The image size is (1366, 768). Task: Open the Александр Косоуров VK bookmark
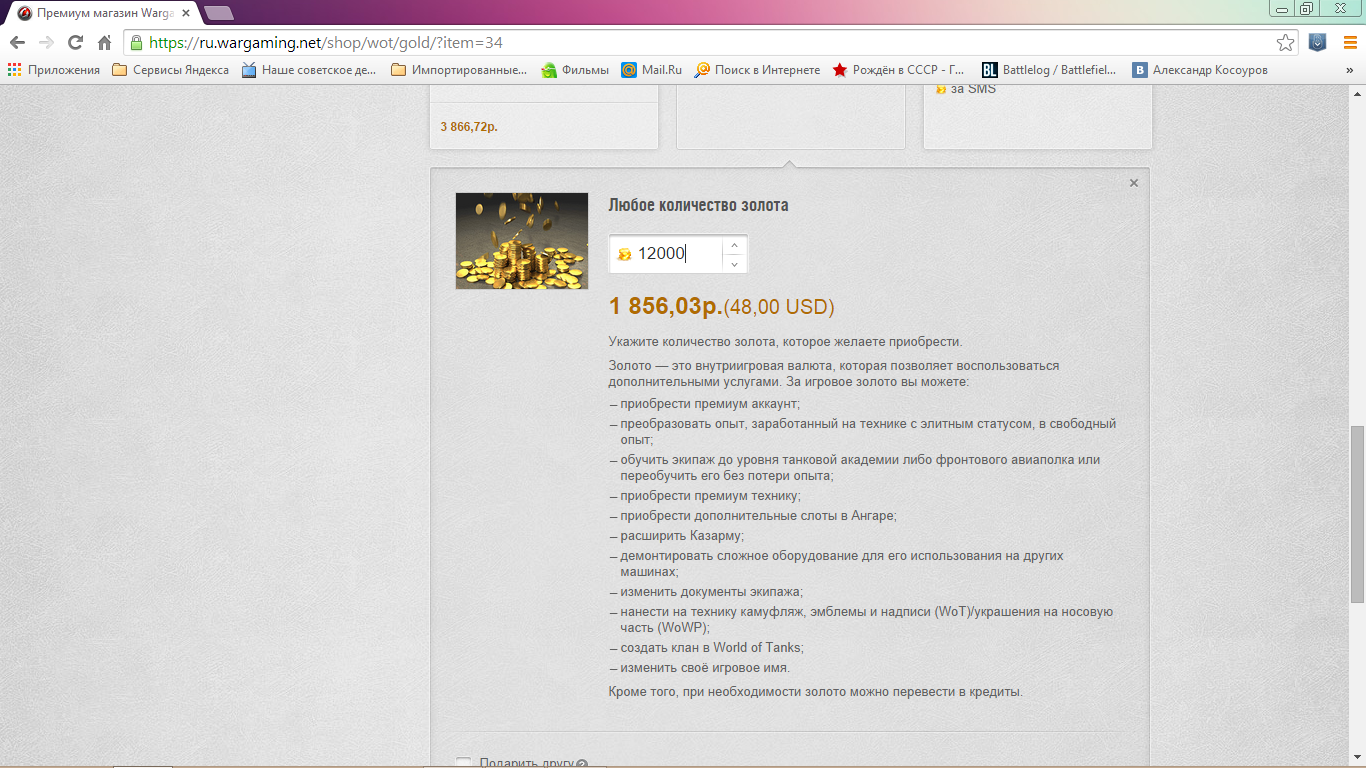click(x=1200, y=69)
